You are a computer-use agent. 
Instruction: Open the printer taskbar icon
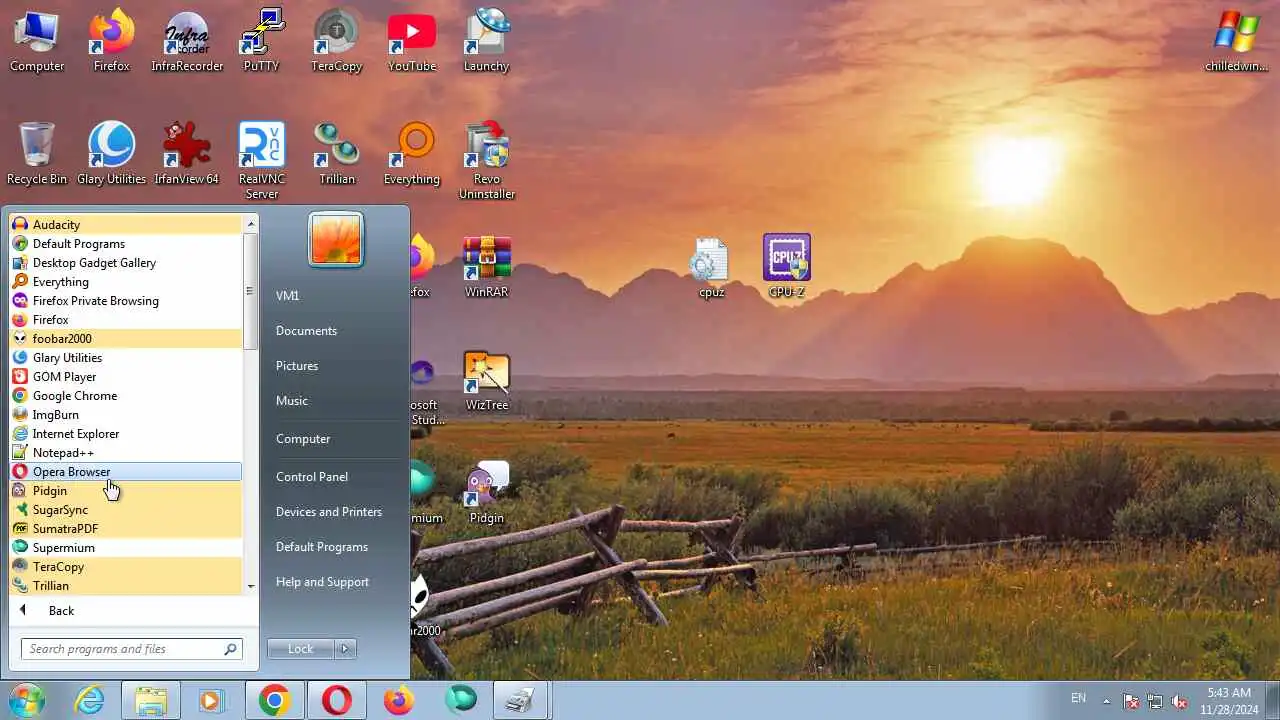click(x=521, y=701)
